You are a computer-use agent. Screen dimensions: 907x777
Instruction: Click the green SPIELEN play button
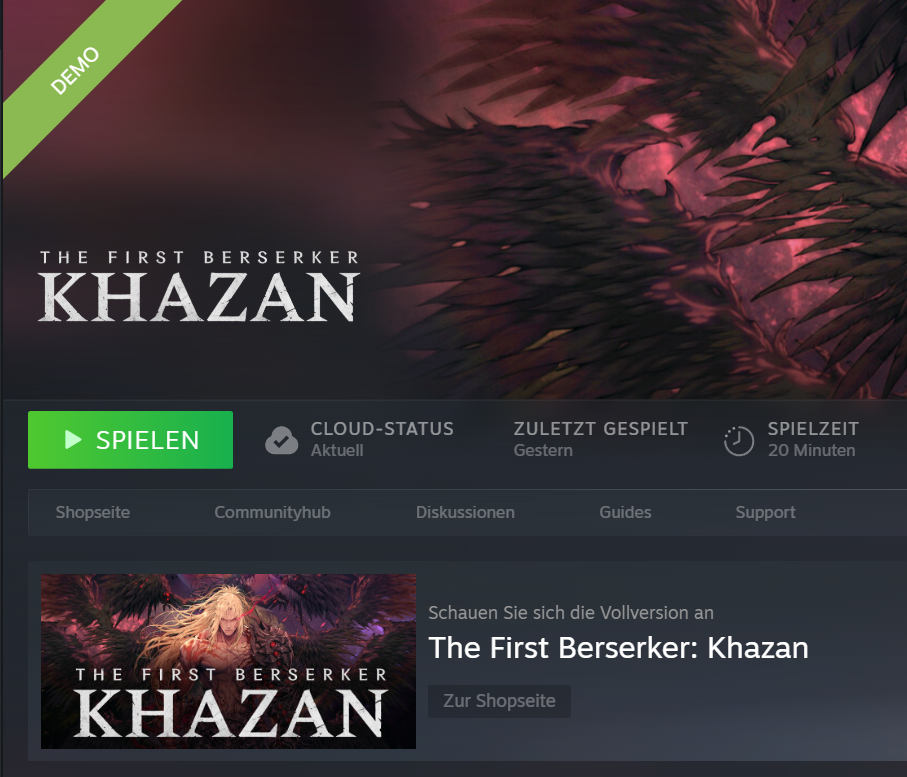(130, 440)
